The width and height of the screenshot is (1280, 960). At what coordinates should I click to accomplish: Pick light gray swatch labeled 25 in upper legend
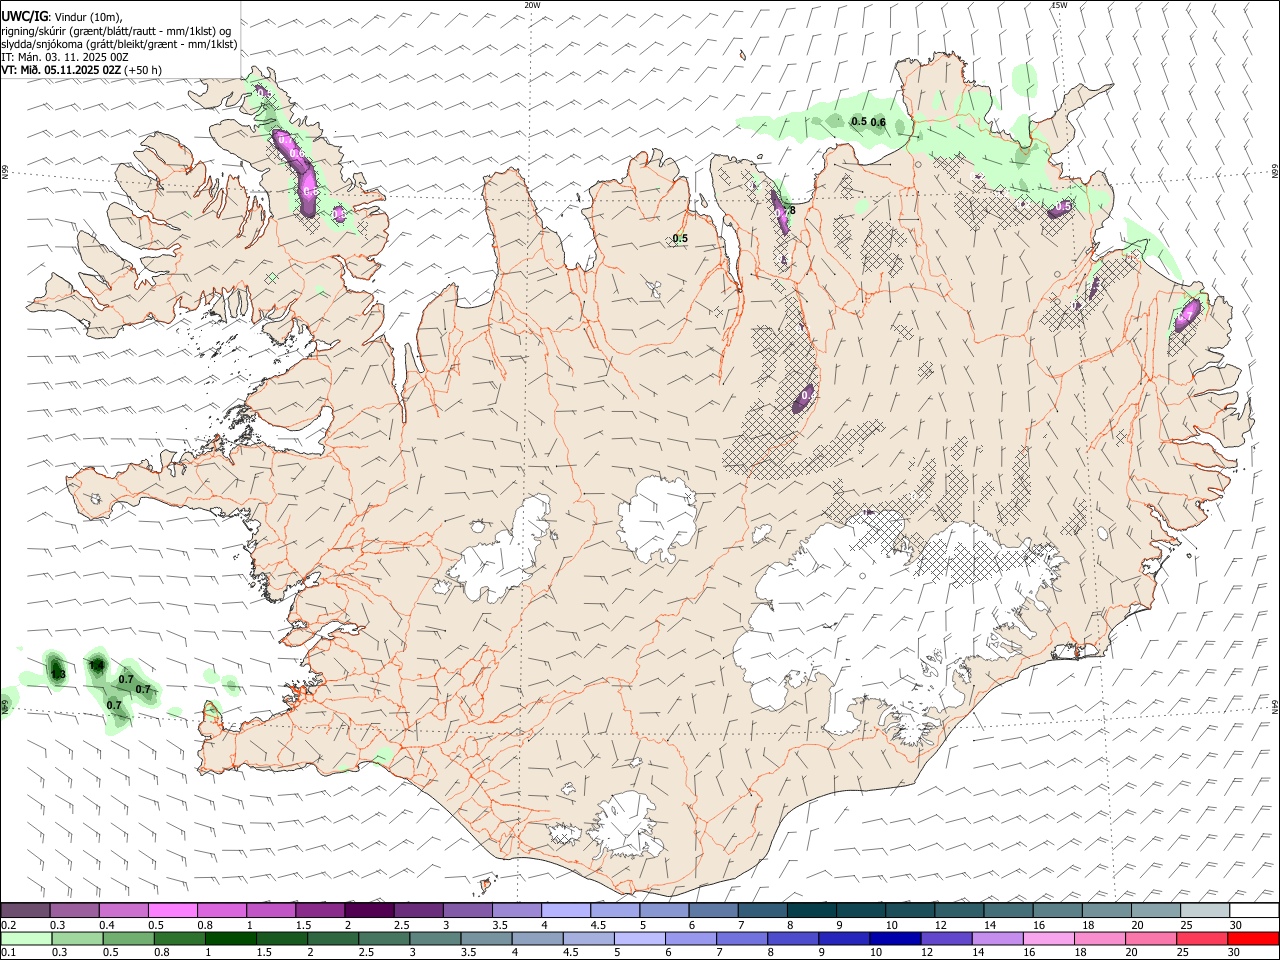click(1206, 910)
